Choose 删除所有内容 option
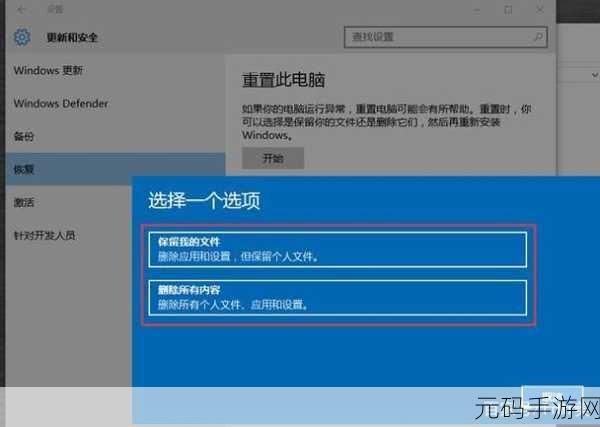The width and height of the screenshot is (600, 427). [x=338, y=298]
